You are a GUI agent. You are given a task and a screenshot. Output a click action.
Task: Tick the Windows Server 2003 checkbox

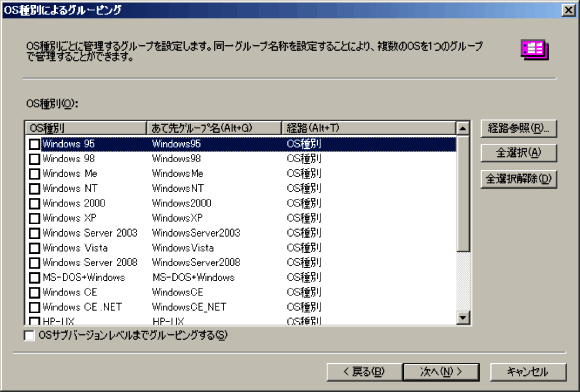[34, 233]
